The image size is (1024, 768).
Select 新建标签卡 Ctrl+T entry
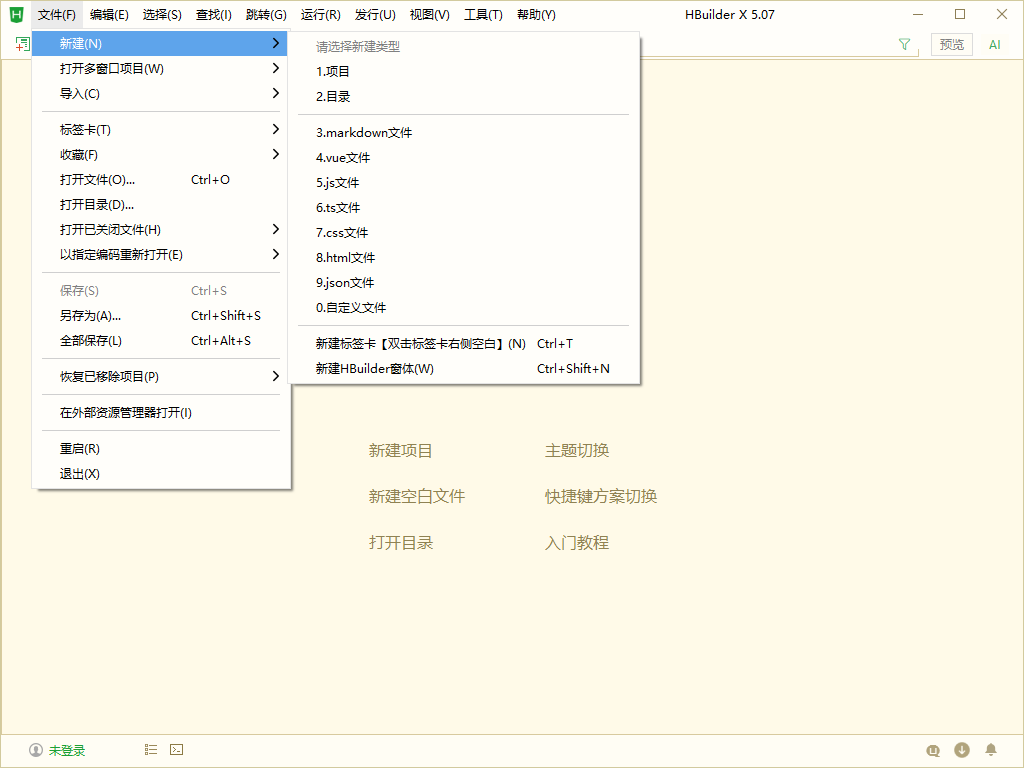click(464, 344)
